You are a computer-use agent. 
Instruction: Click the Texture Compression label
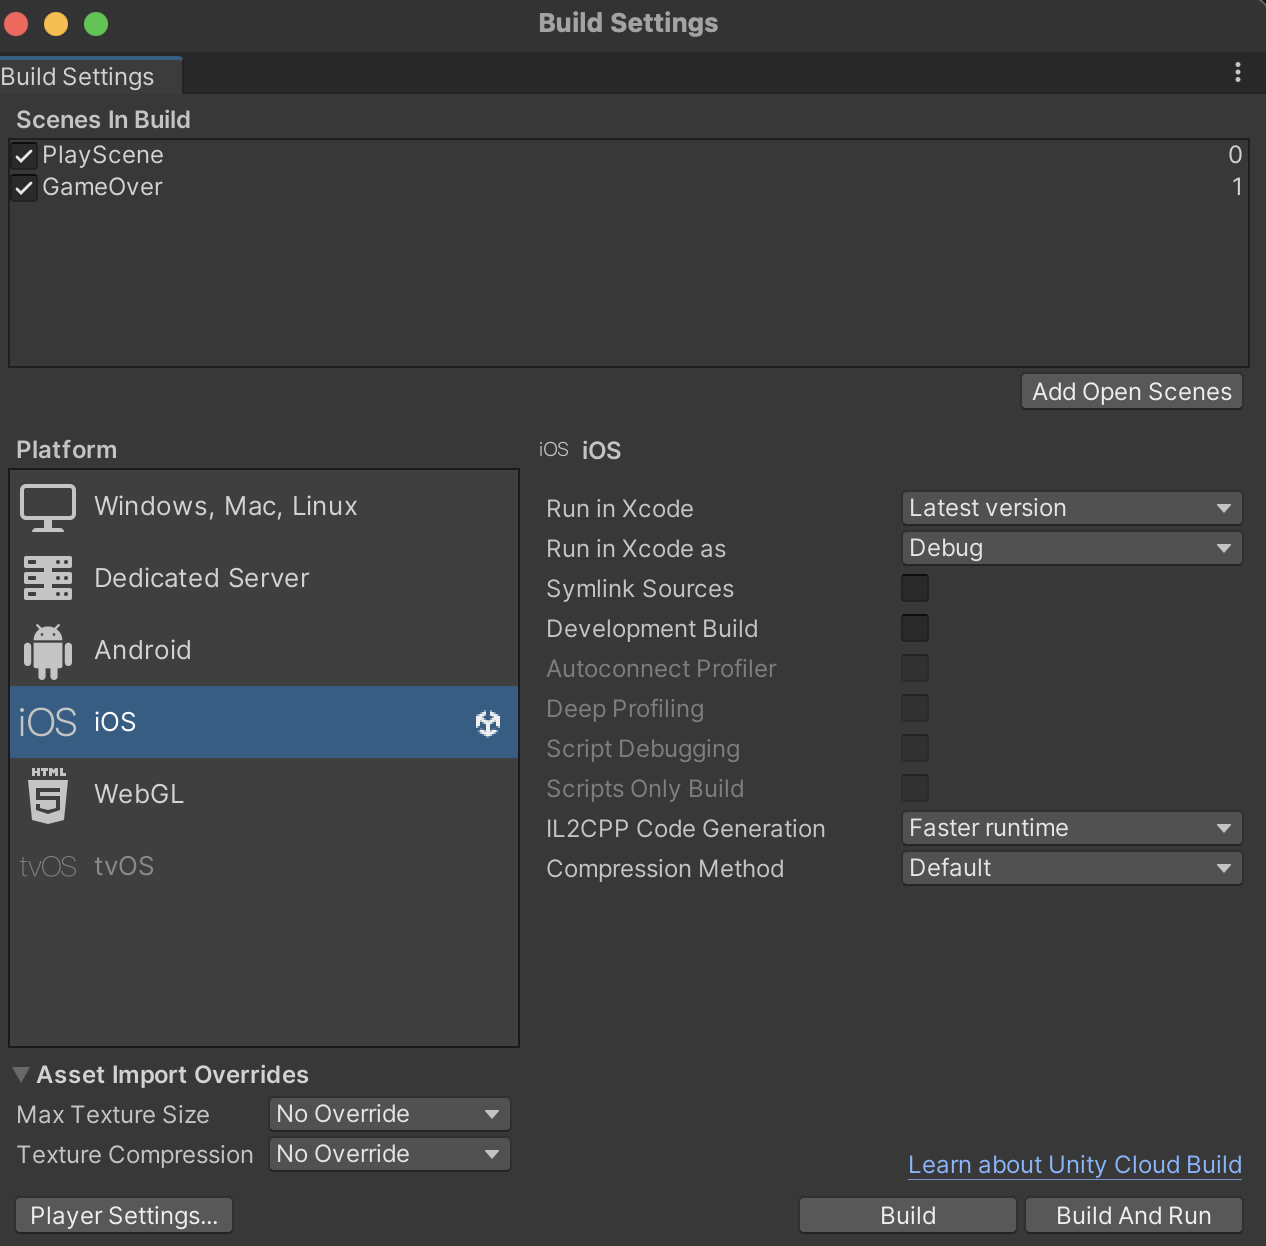(135, 1155)
